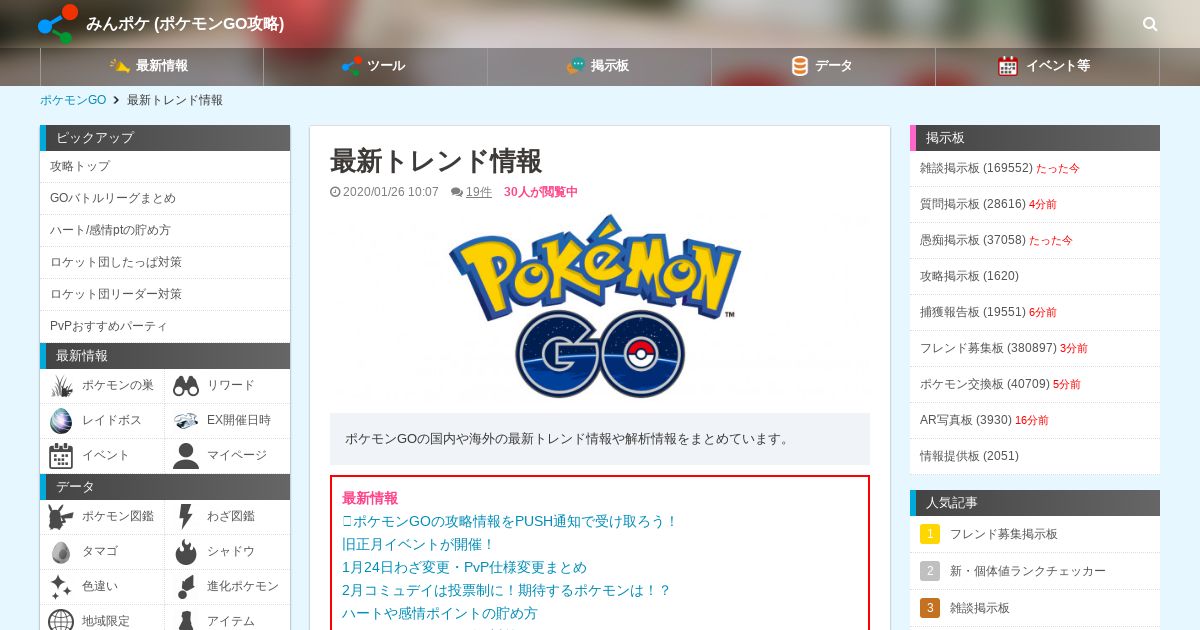
Task: Open the みんポケ (ポケモンGO攻略) site title
Action: point(185,24)
